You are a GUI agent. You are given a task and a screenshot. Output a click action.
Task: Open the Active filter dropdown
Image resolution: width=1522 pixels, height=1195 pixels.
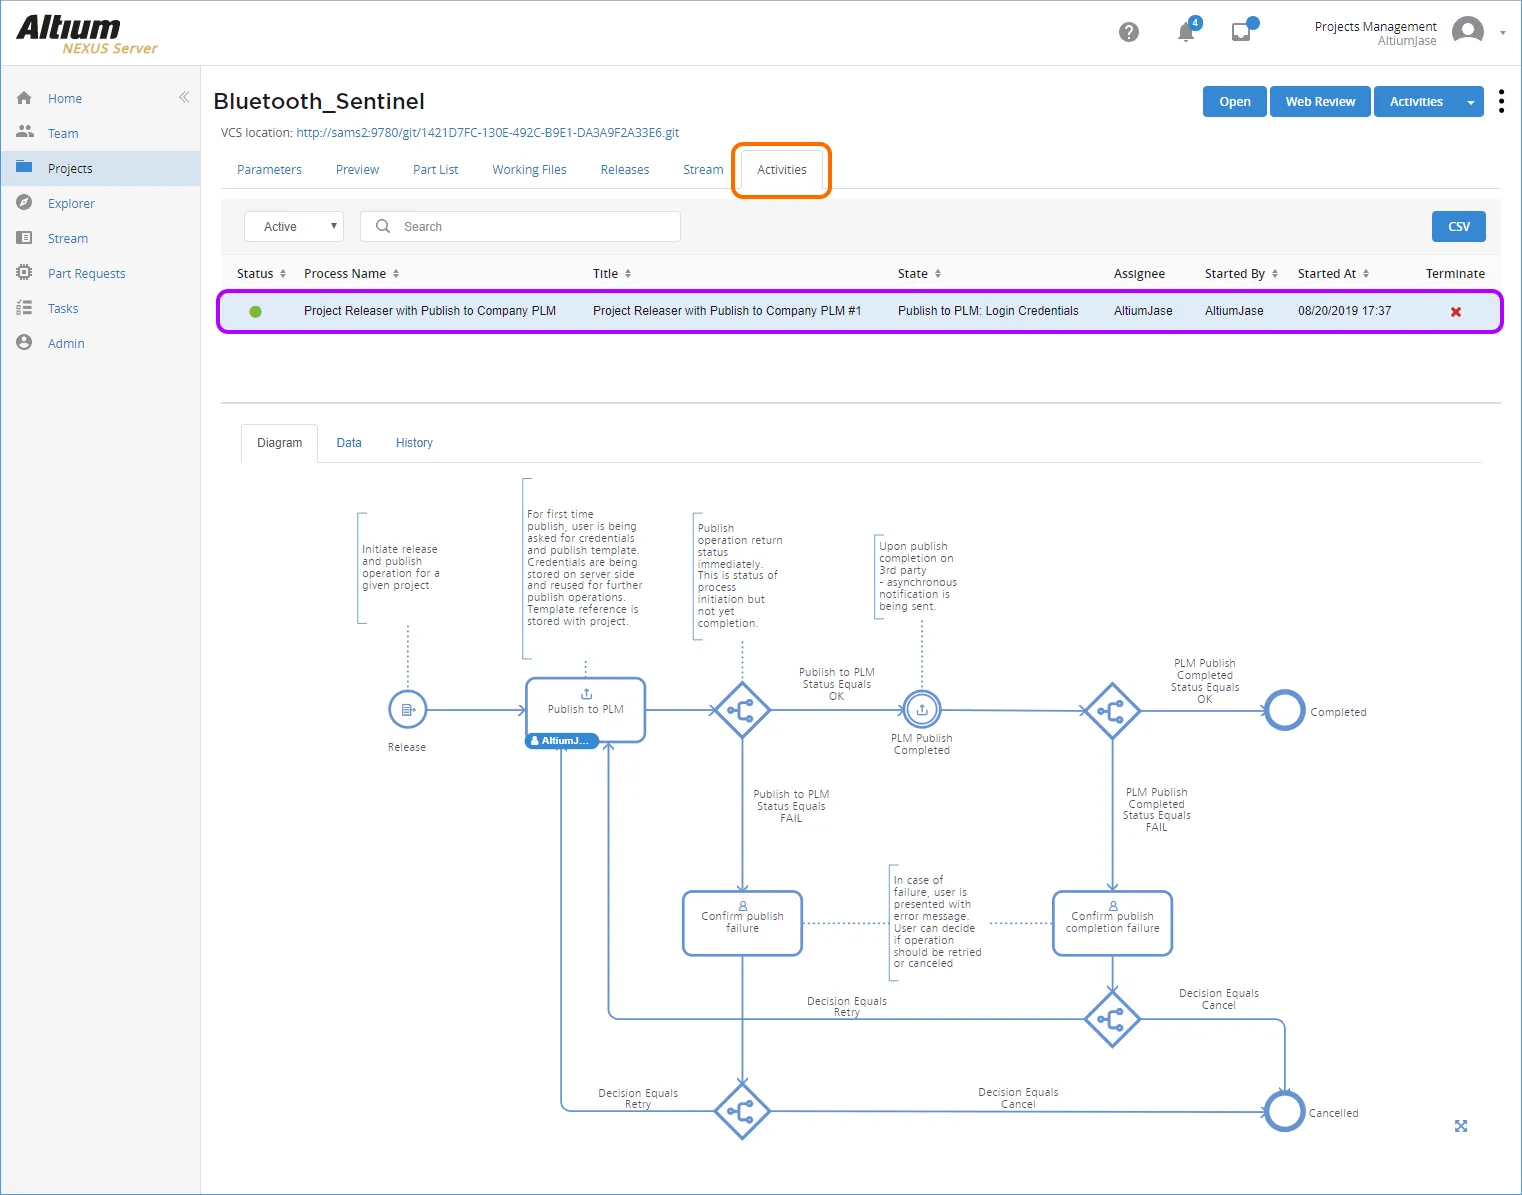click(294, 227)
